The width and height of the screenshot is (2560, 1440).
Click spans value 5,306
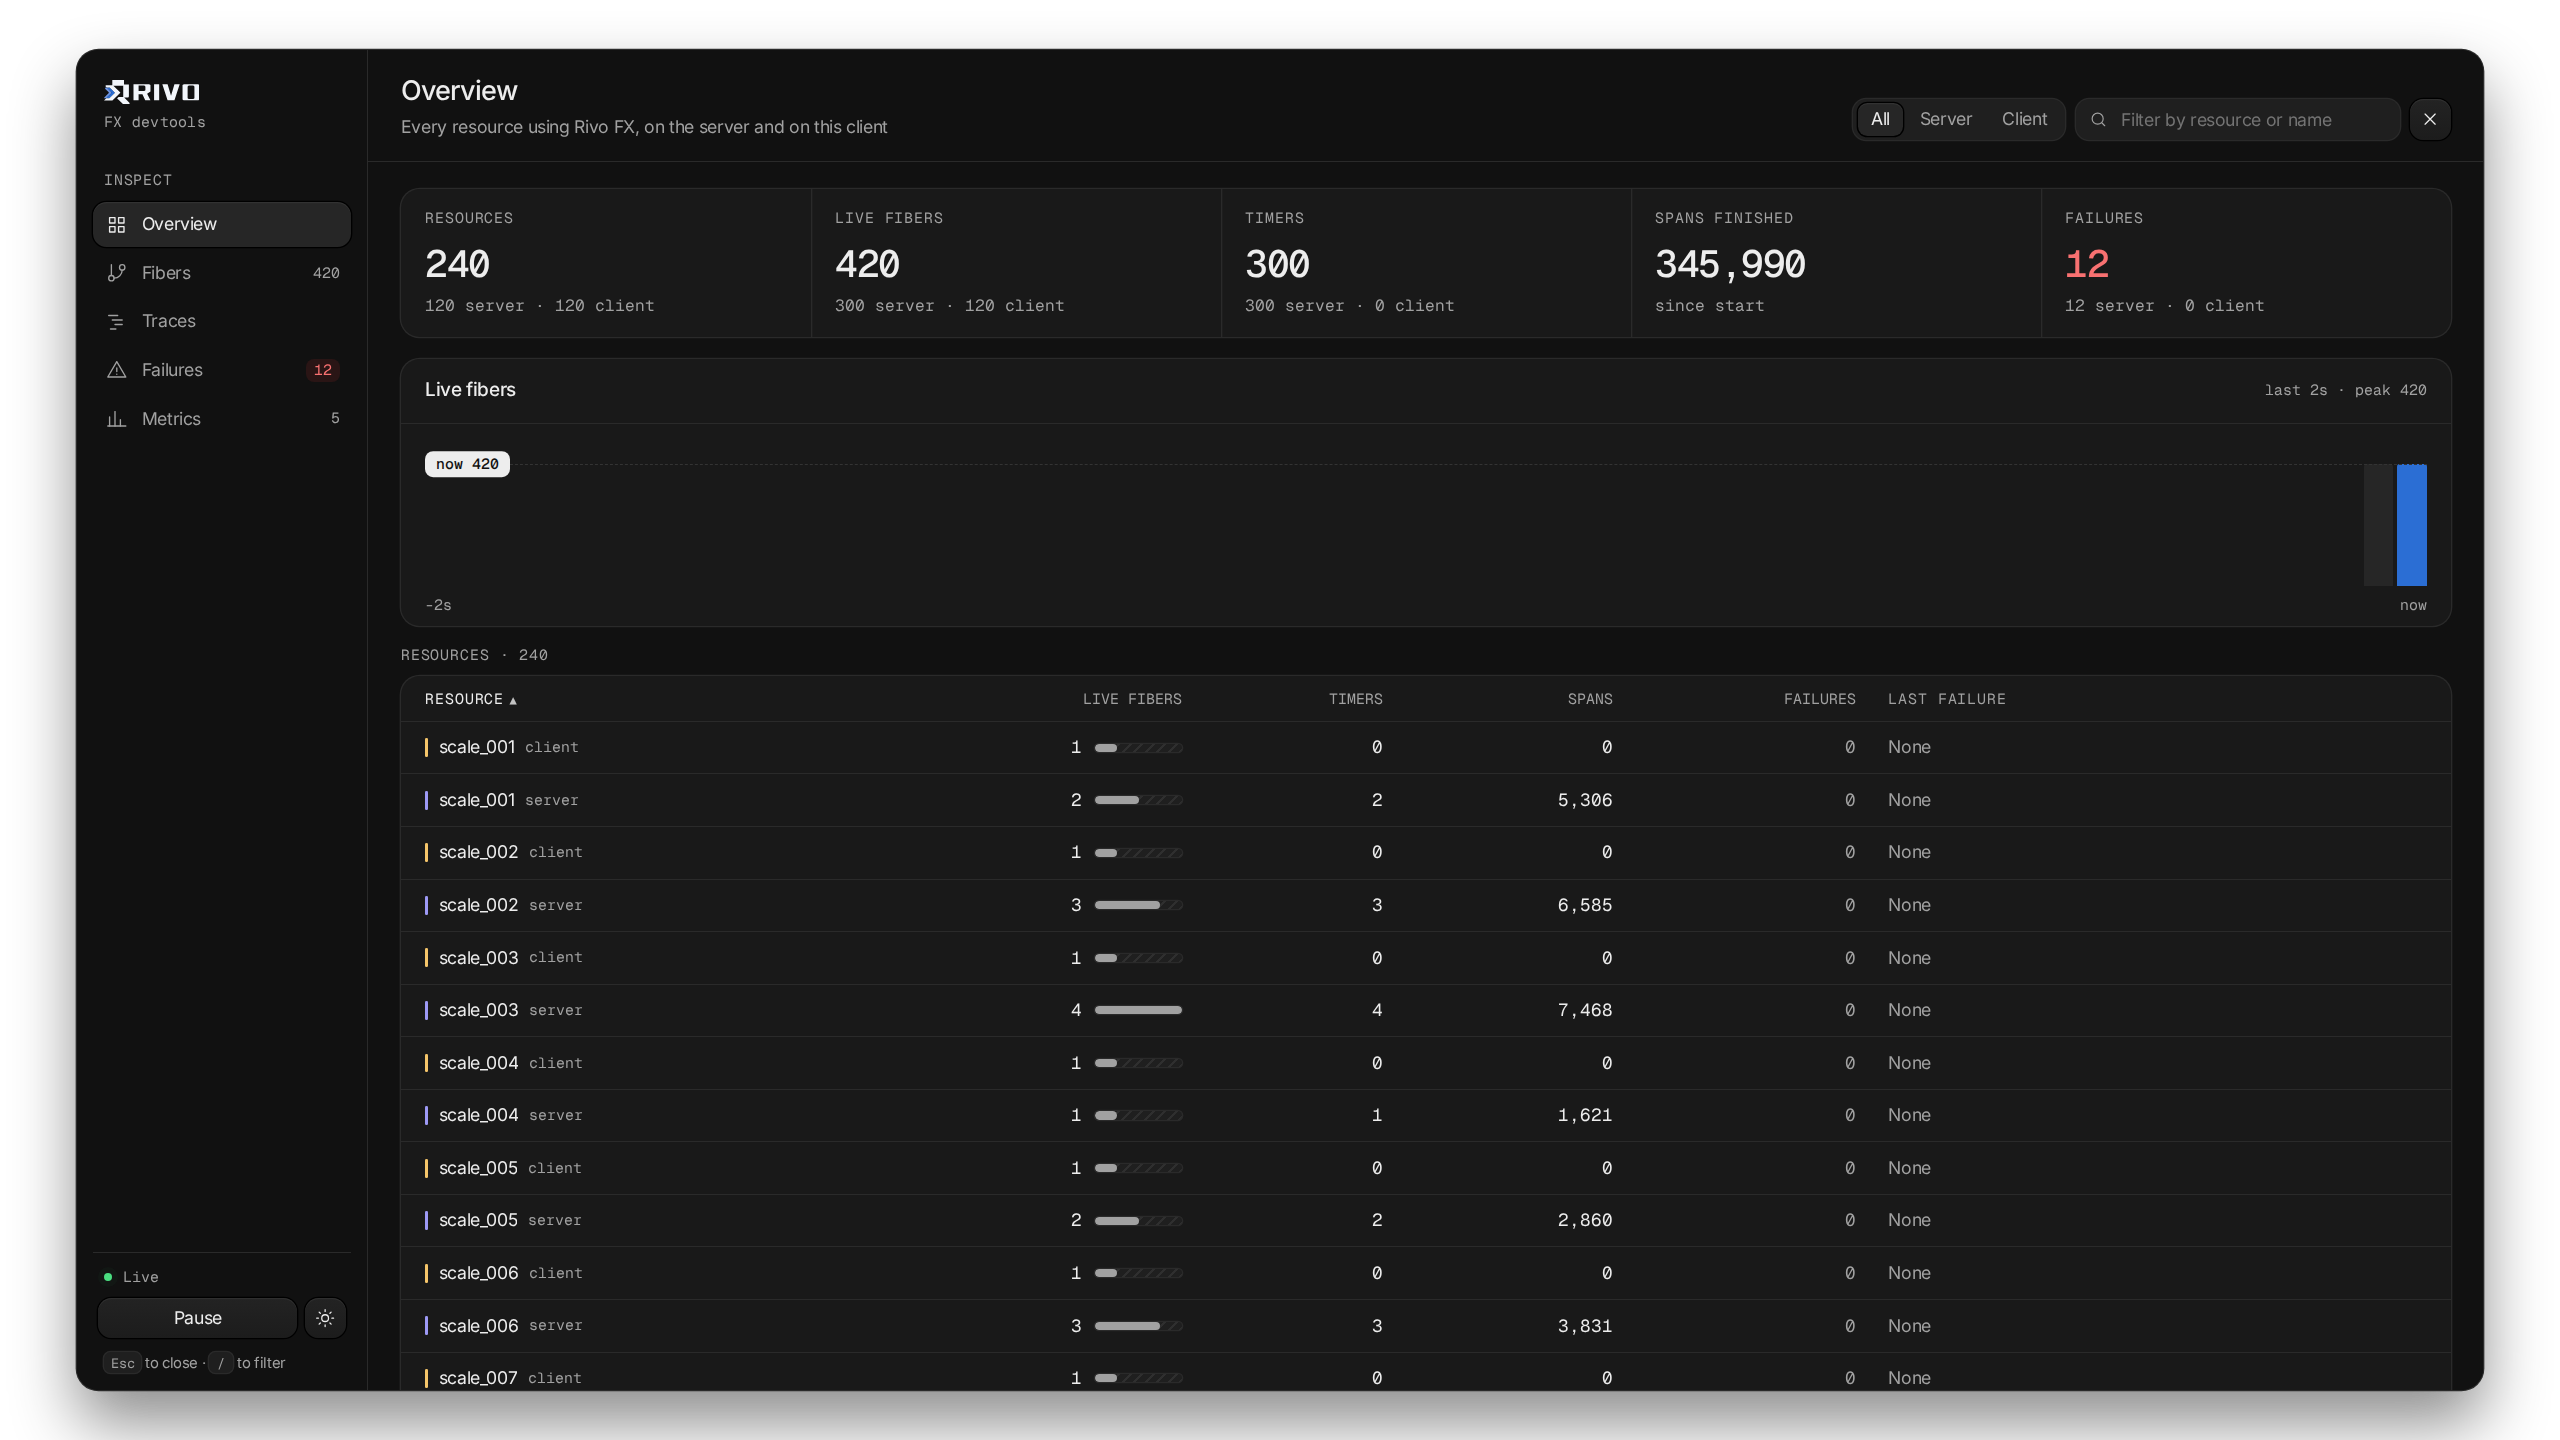pos(1584,800)
